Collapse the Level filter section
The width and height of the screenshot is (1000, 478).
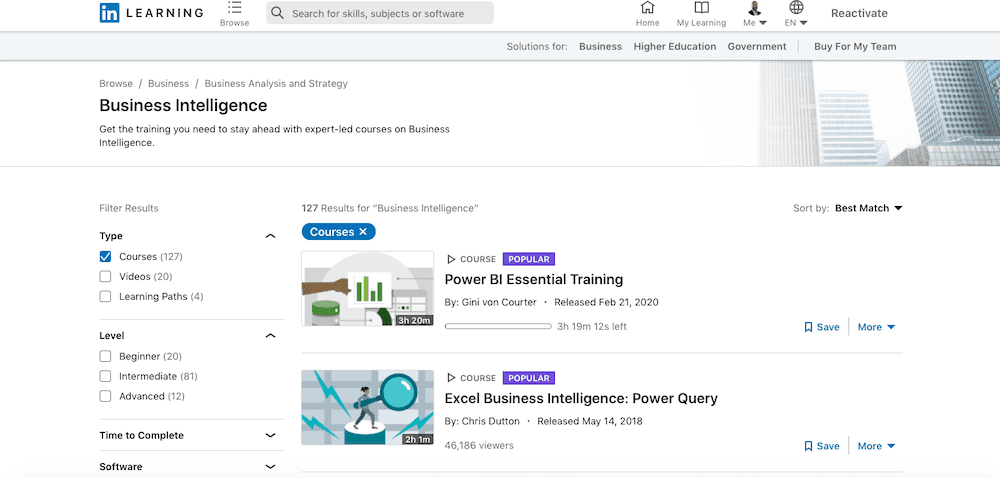pyautogui.click(x=270, y=335)
